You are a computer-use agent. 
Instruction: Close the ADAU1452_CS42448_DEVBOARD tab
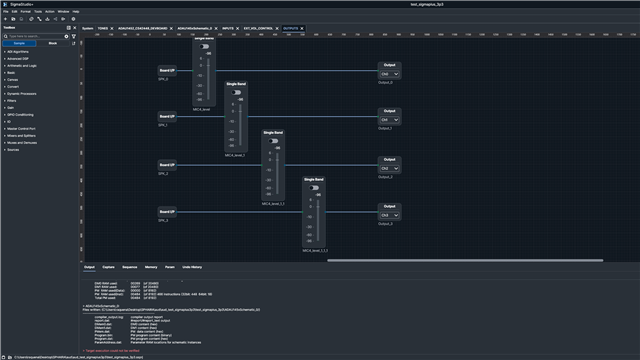(171, 29)
